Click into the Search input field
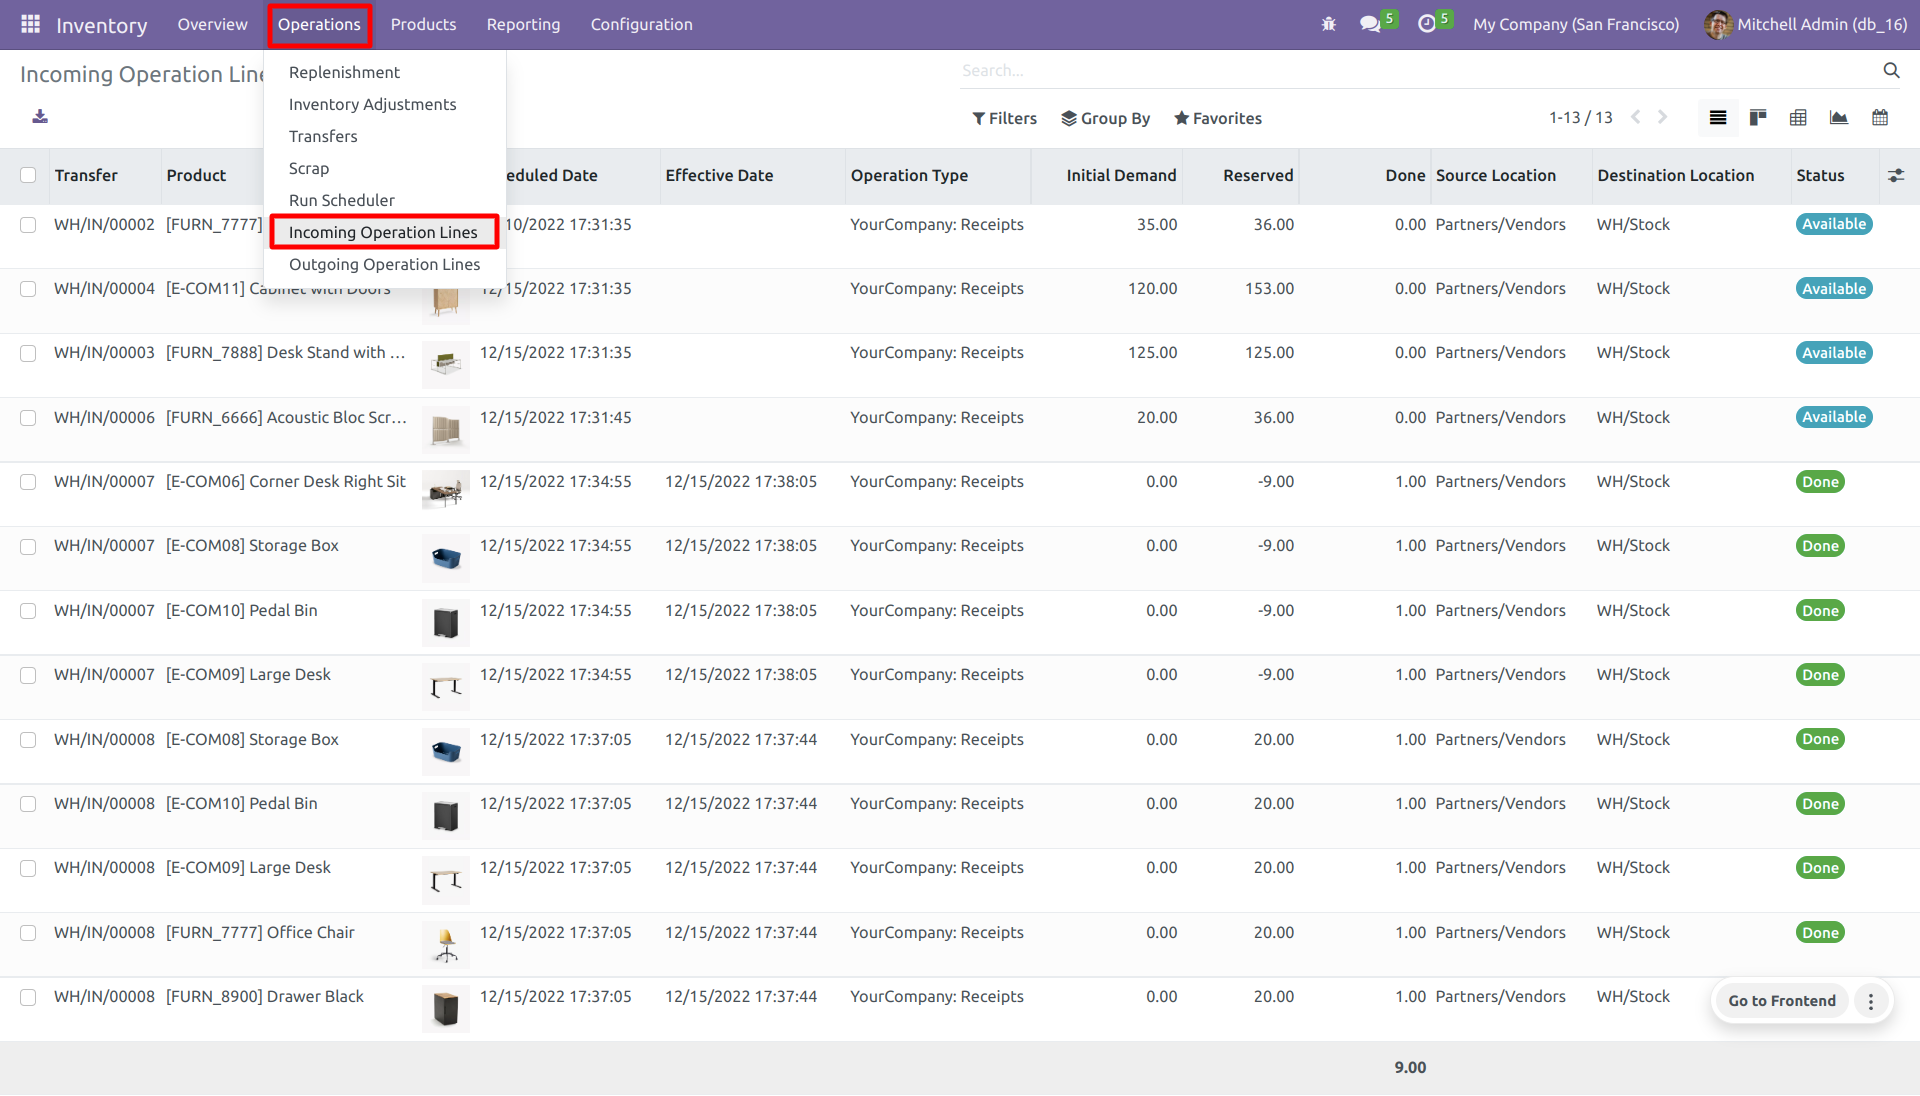This screenshot has height=1096, width=1920. pos(1415,71)
